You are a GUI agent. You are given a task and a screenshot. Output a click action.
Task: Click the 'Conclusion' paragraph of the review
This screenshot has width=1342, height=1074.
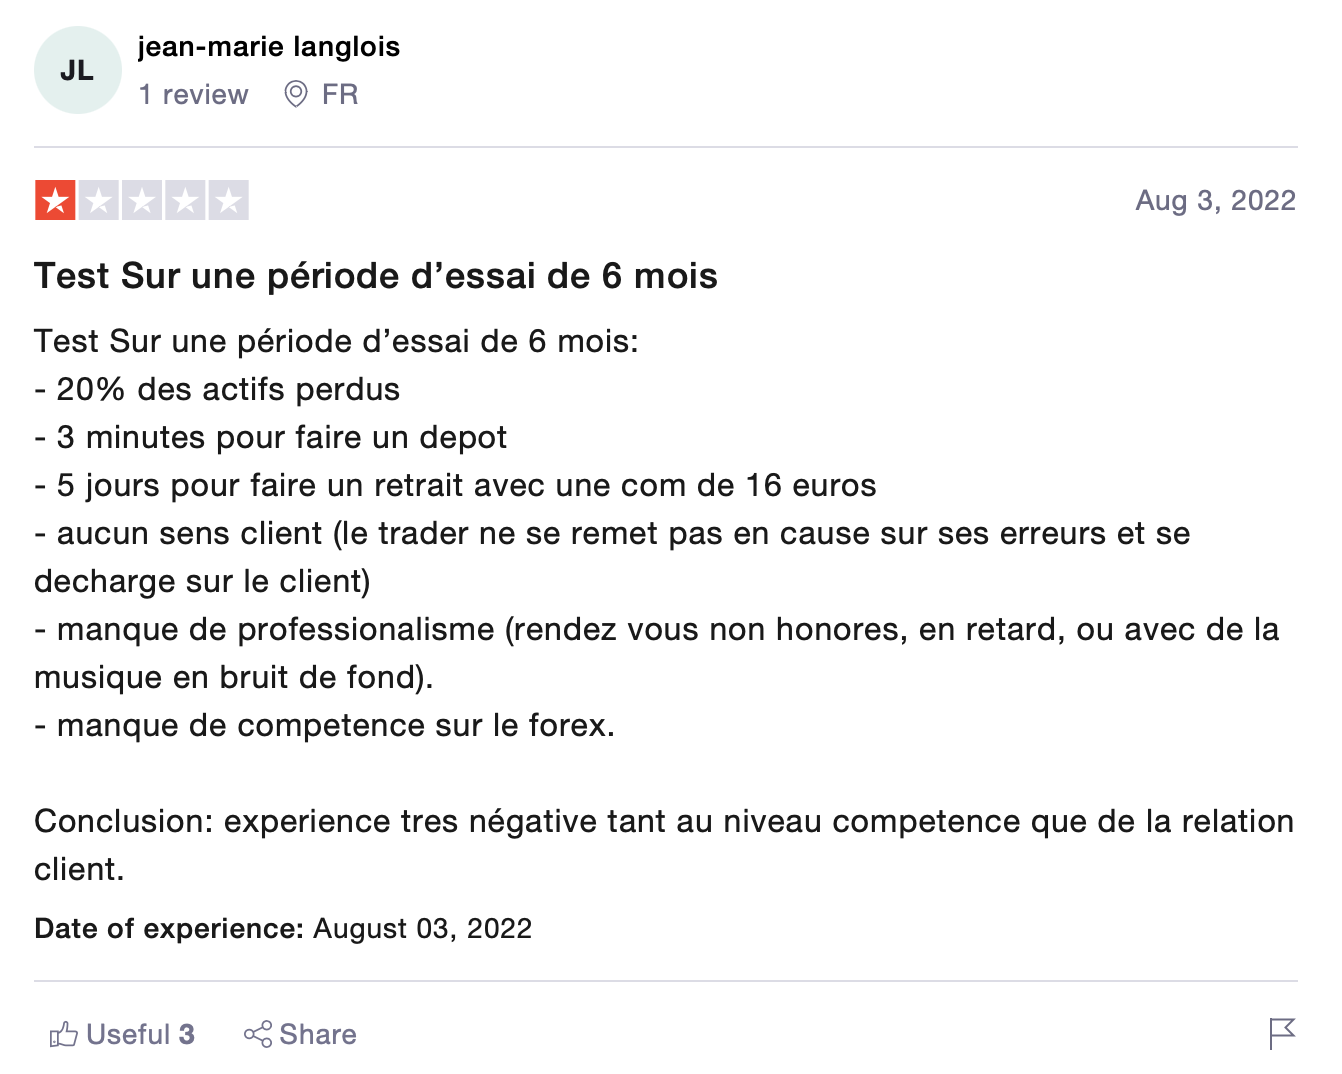click(664, 845)
